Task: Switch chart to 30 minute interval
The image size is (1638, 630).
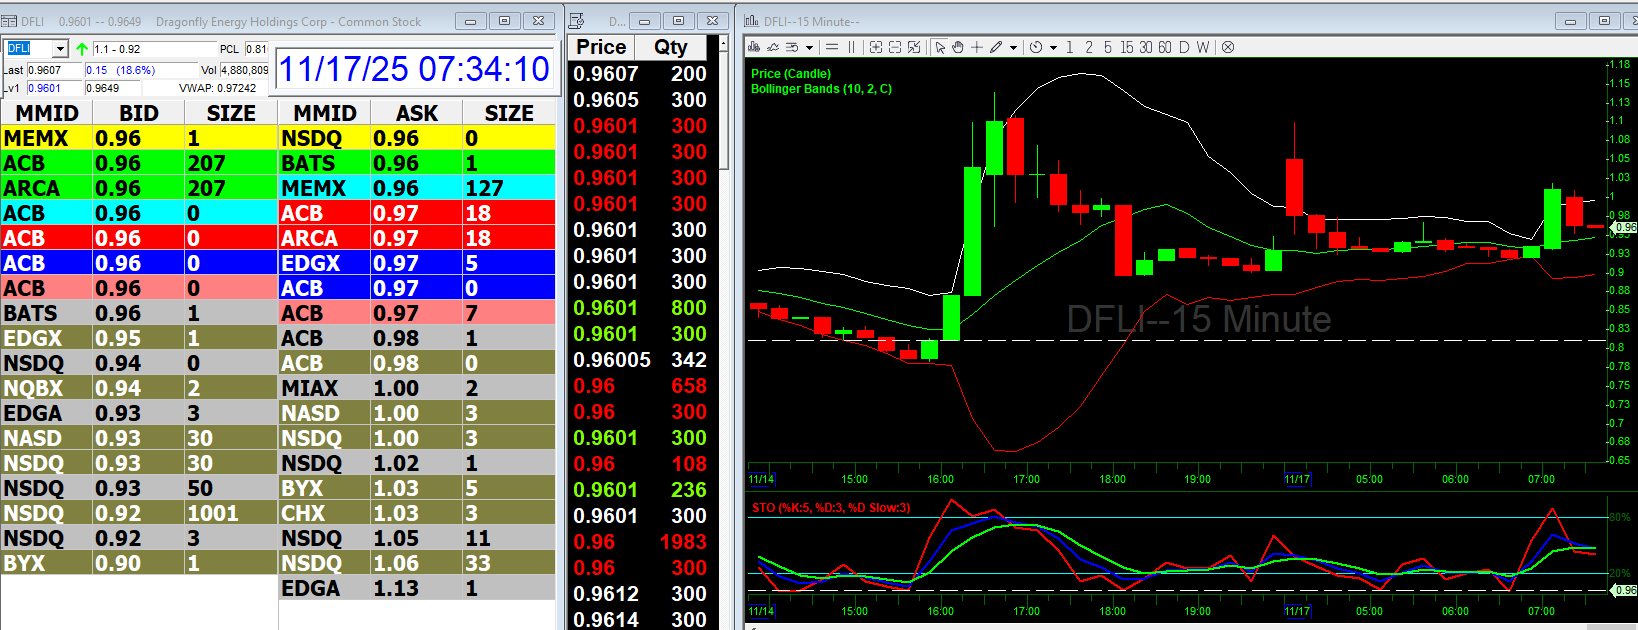Action: coord(1146,47)
